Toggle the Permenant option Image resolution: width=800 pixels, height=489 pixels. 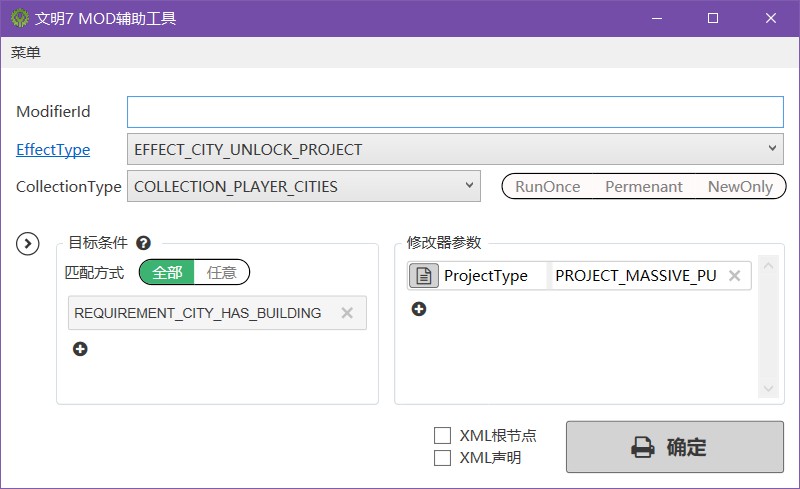(643, 187)
